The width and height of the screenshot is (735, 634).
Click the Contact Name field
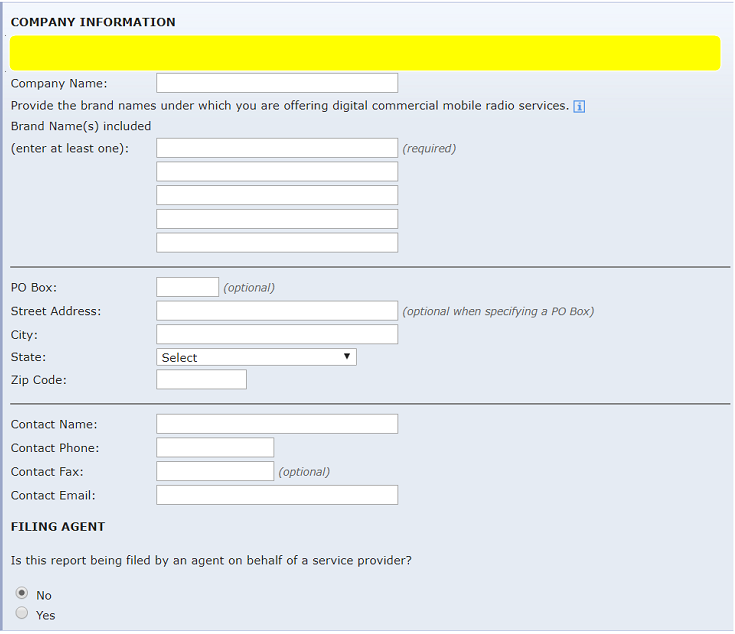[x=277, y=424]
